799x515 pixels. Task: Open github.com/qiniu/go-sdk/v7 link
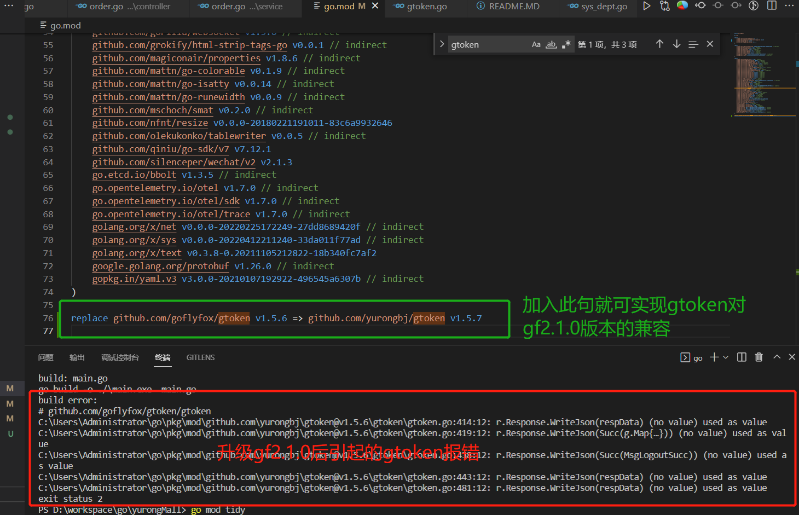pos(161,149)
